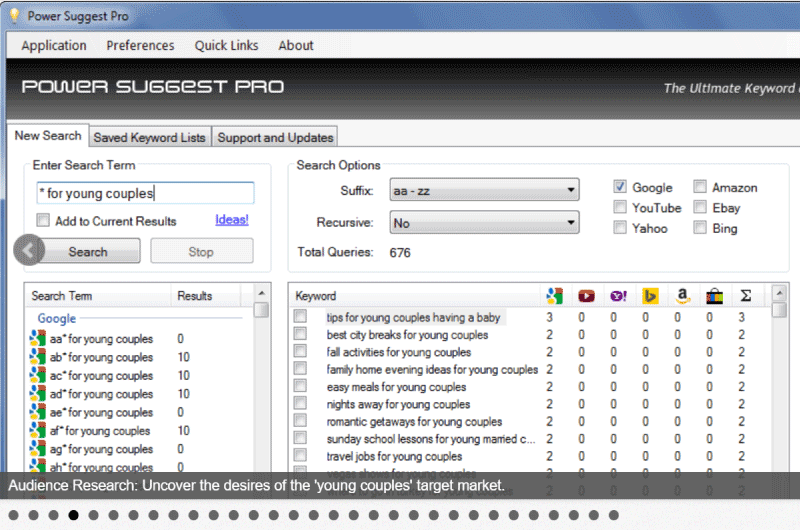Tick 'tips for young couples having a baby'
Screen dimensions: 800x530
[x=300, y=316]
